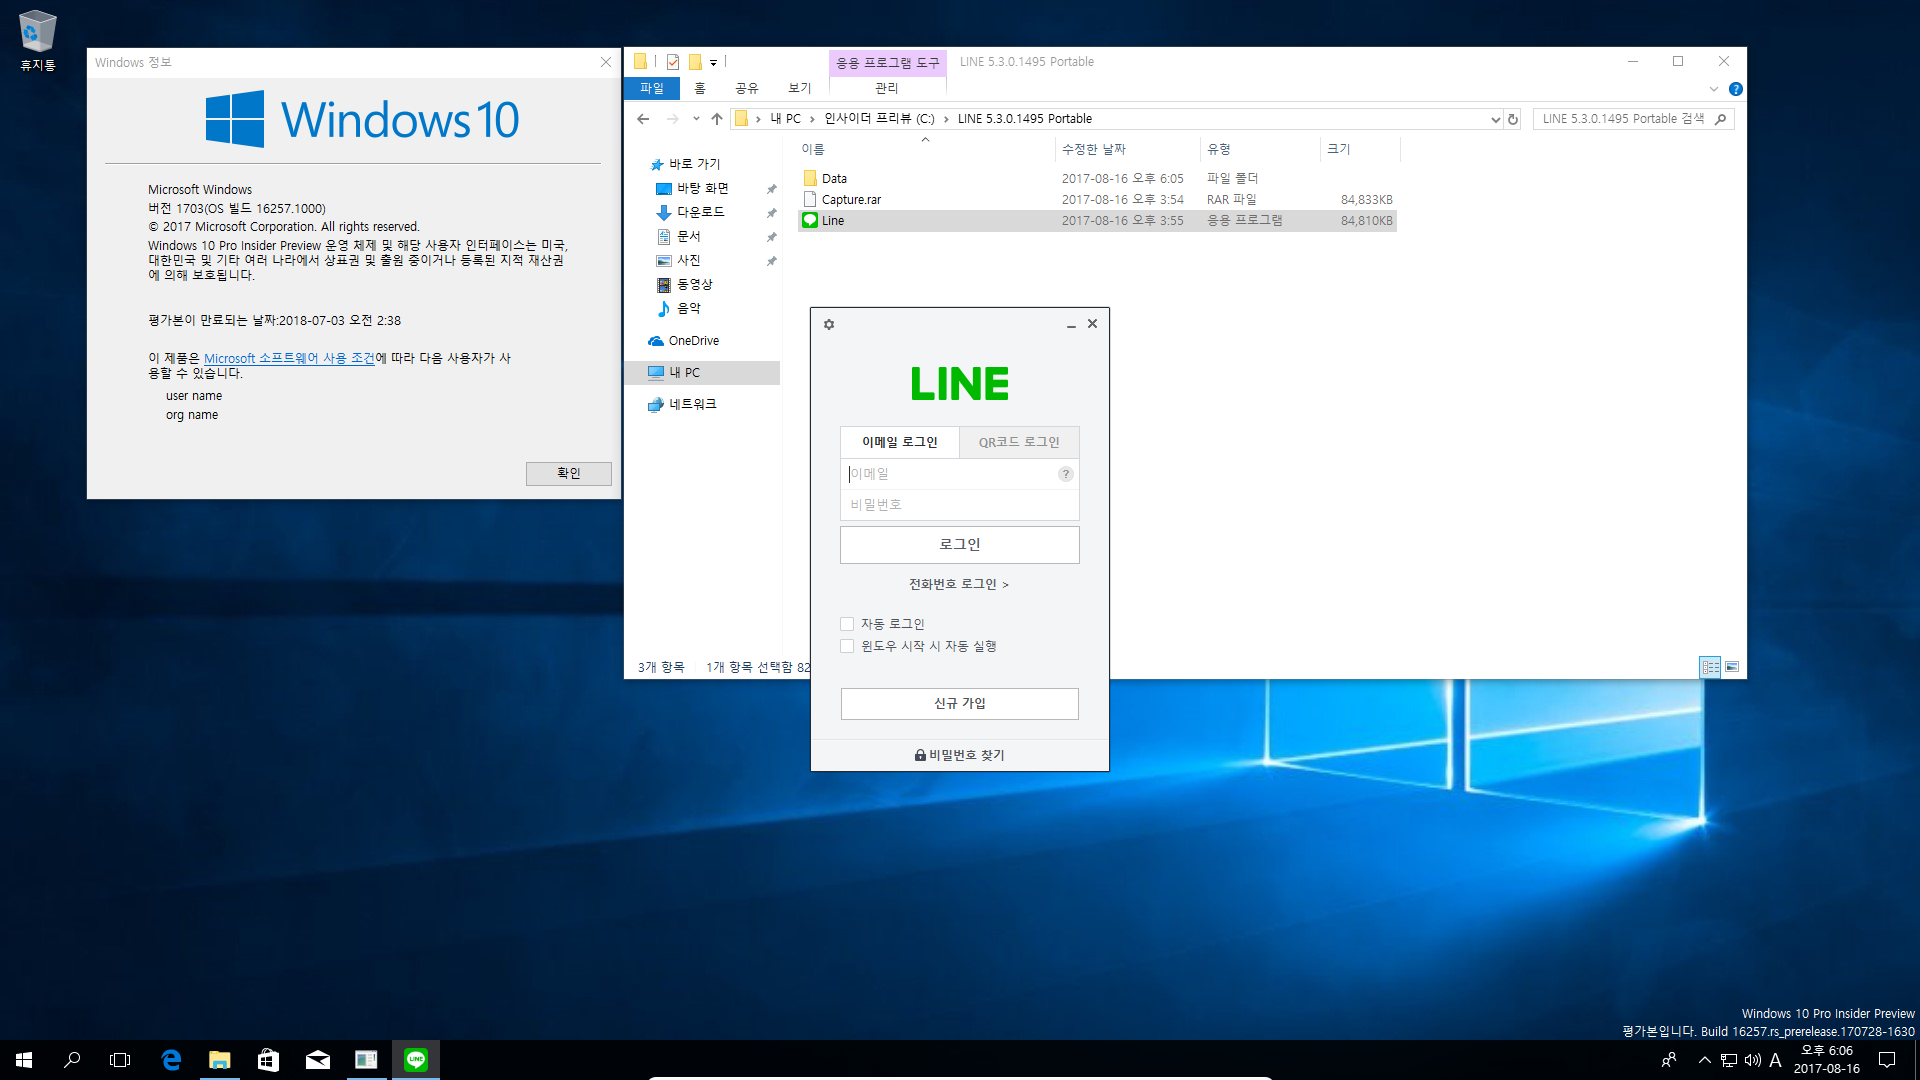This screenshot has width=1920, height=1080.
Task: Open the Action Center notification icon
Action: point(1887,1060)
